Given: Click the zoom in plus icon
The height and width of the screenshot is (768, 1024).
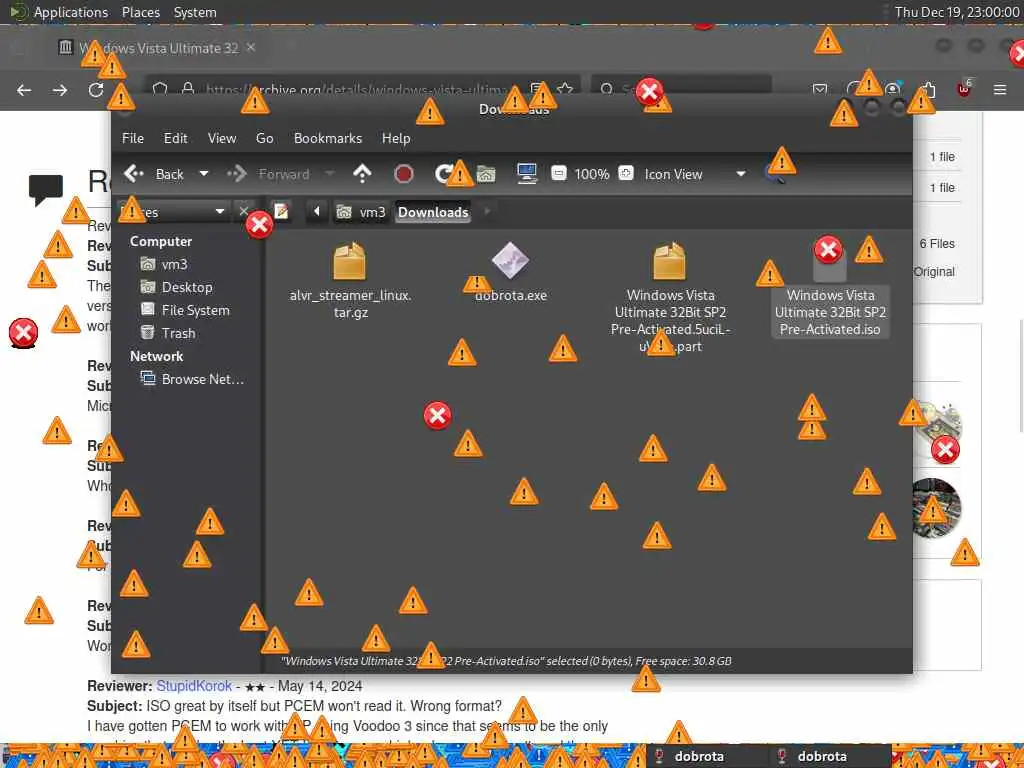Looking at the screenshot, I should click(x=626, y=173).
